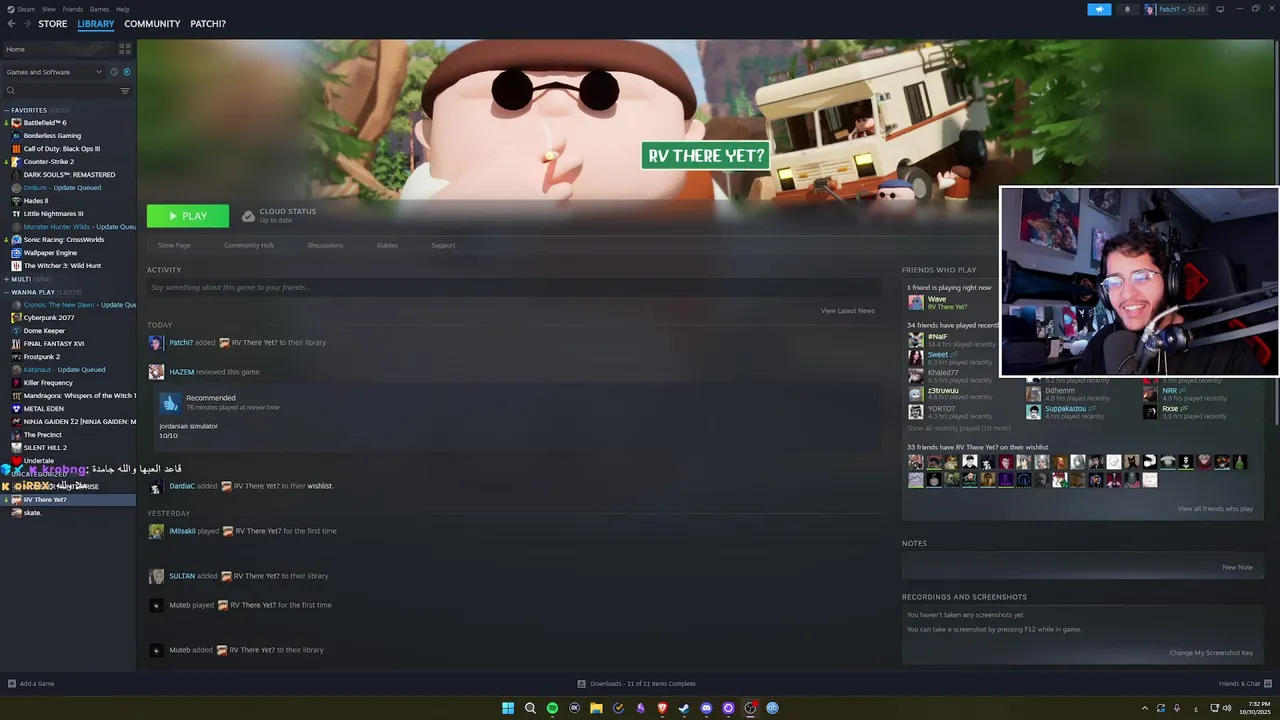Go back with the back arrow
Screen dimensions: 1280x720
(11, 24)
